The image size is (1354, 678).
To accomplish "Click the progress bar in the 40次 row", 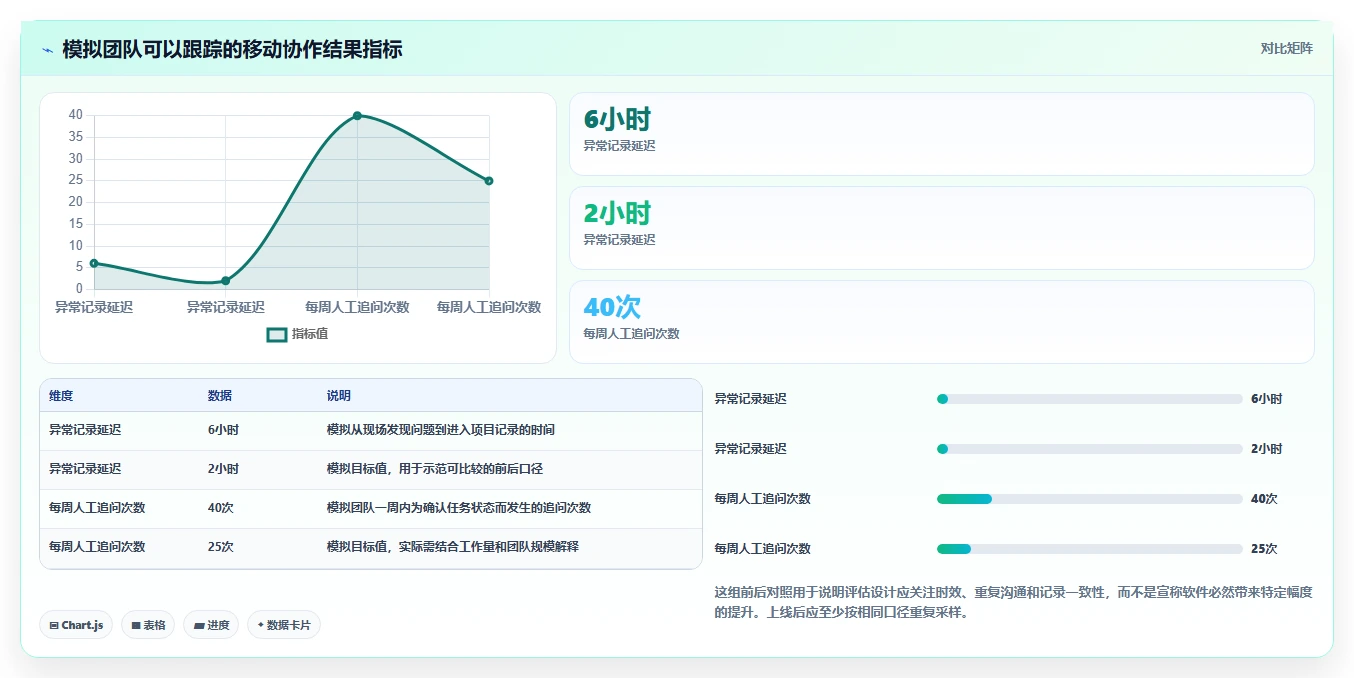I will tap(1089, 499).
